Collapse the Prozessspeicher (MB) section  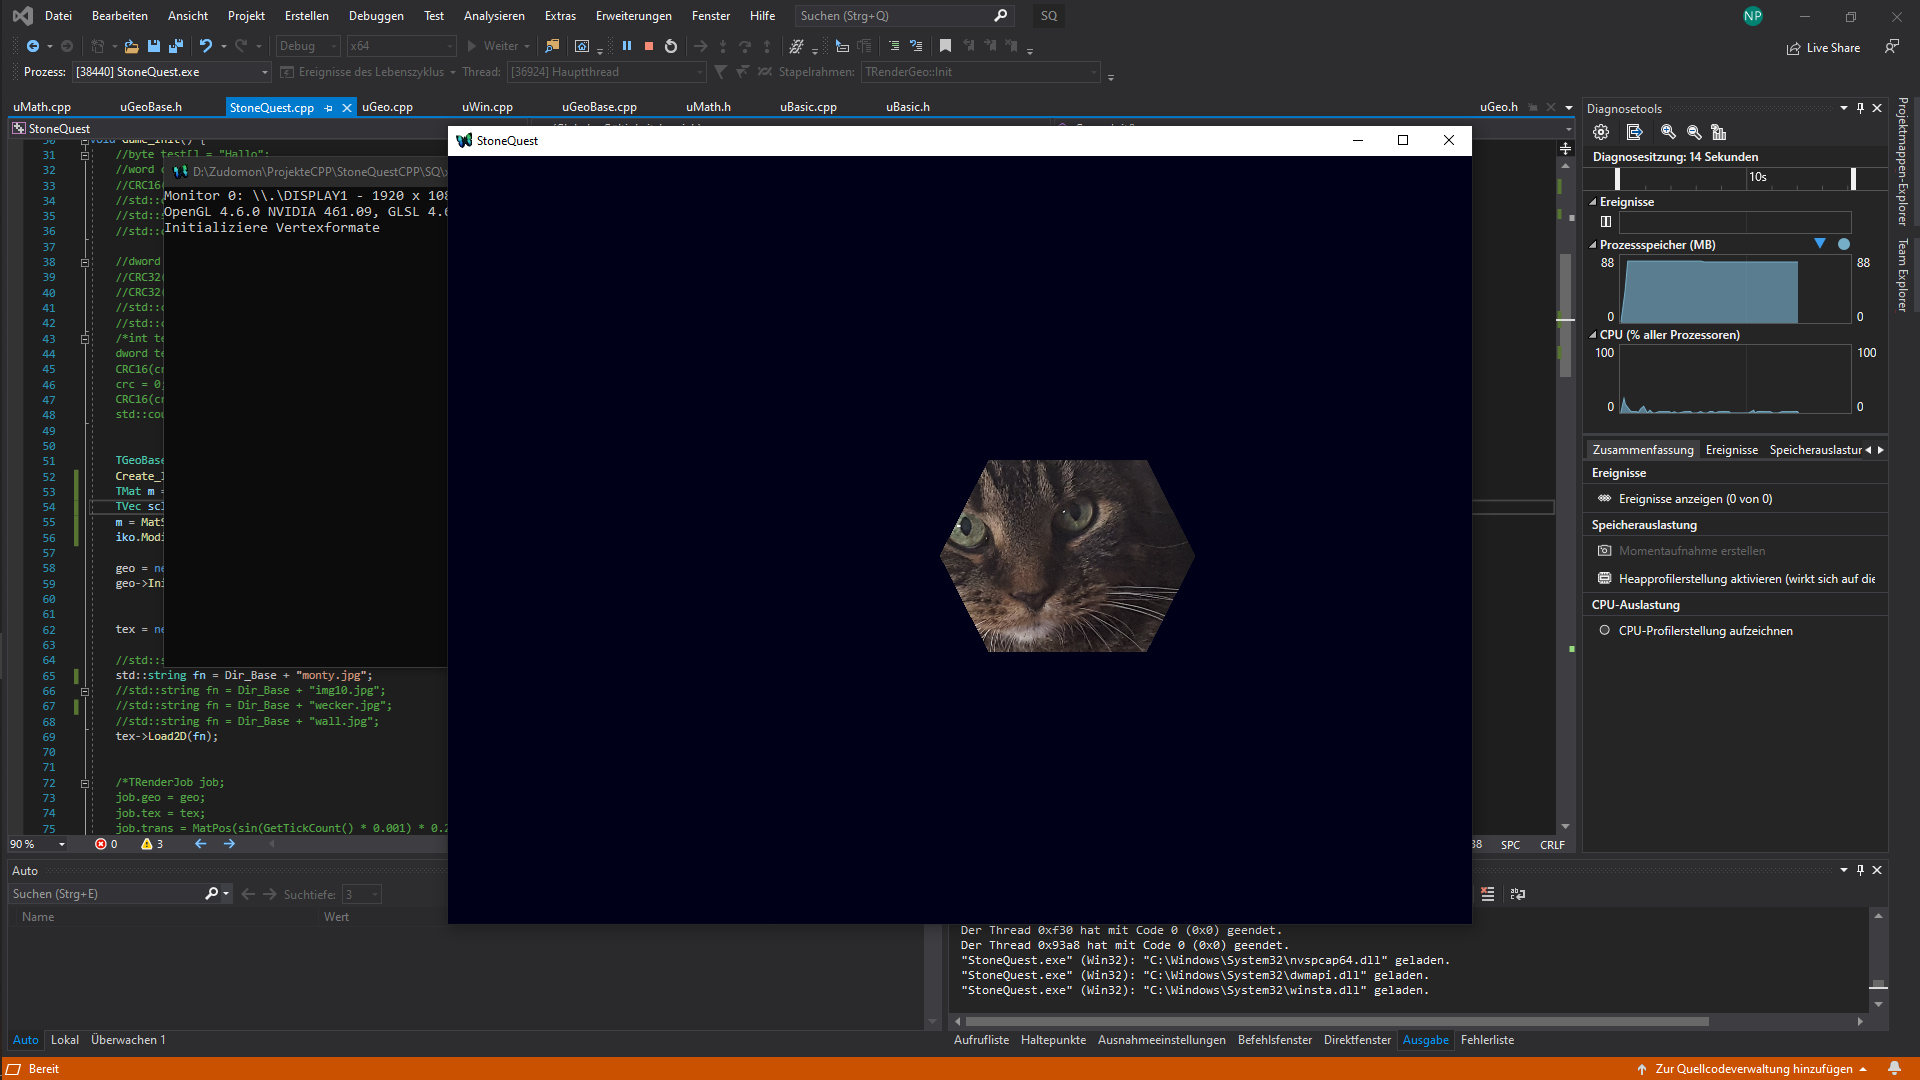[1593, 245]
